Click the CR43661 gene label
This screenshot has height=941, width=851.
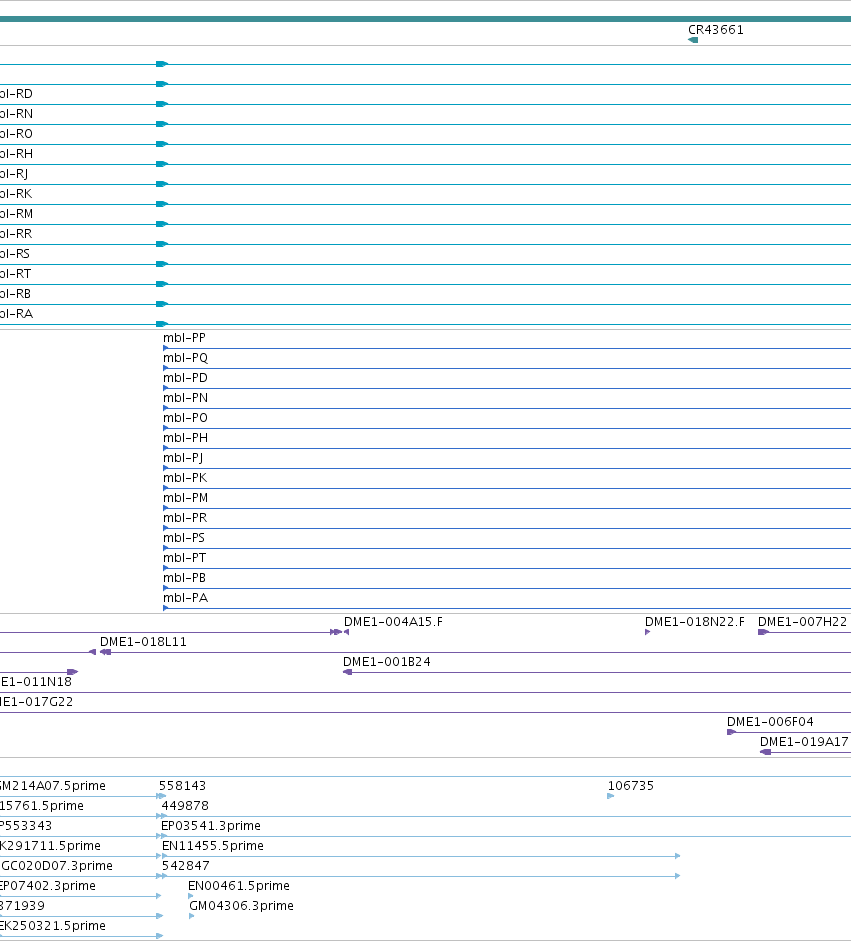pyautogui.click(x=715, y=30)
